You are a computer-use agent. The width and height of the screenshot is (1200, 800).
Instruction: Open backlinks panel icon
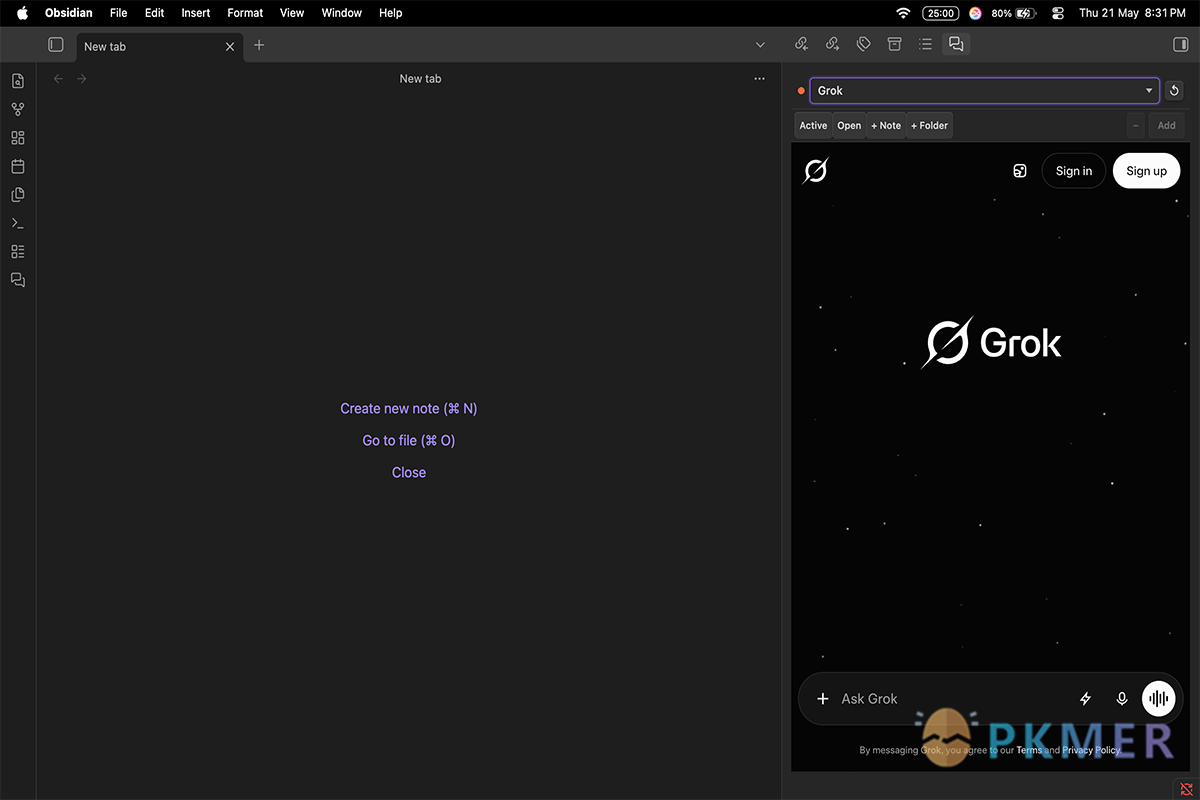tap(801, 44)
